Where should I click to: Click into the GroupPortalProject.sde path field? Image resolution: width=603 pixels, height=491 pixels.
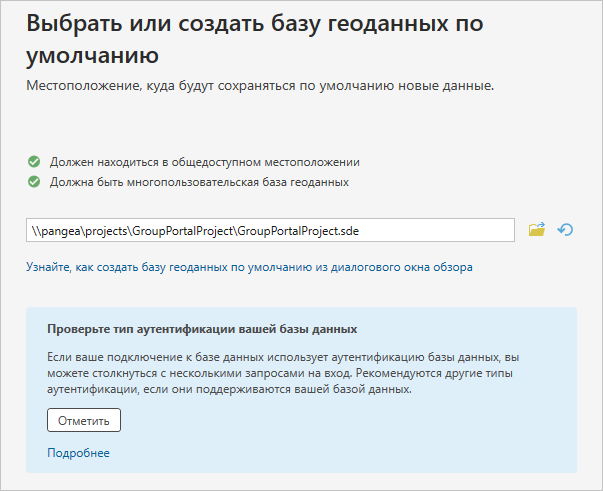point(270,230)
